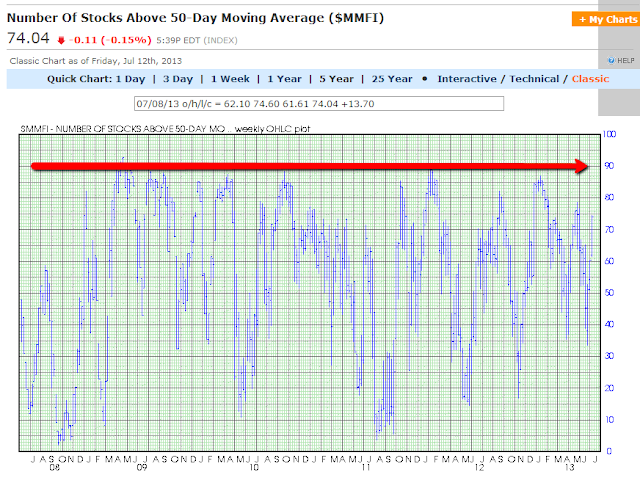
Task: Click the chart title Number Of Stocks heading
Action: click(196, 18)
